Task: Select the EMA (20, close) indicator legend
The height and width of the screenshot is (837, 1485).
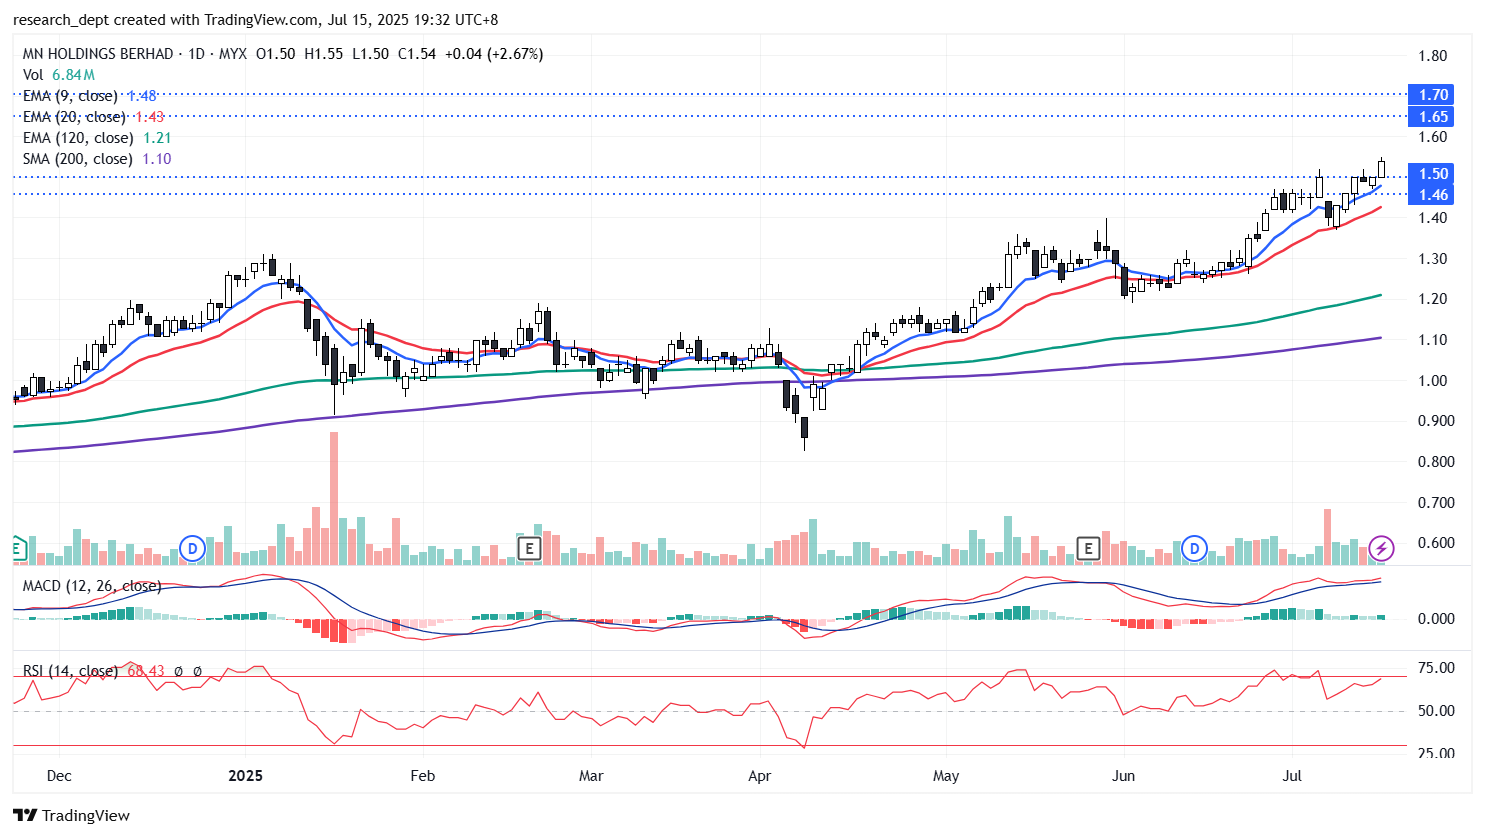Action: pos(94,117)
